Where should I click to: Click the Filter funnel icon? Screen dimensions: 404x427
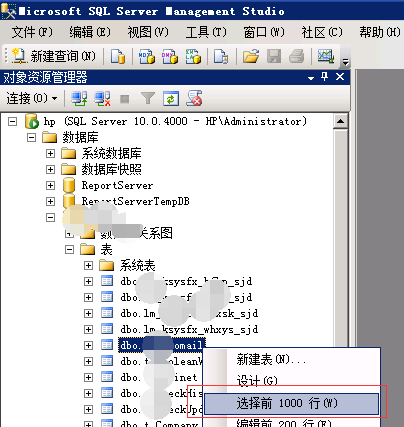[x=148, y=99]
